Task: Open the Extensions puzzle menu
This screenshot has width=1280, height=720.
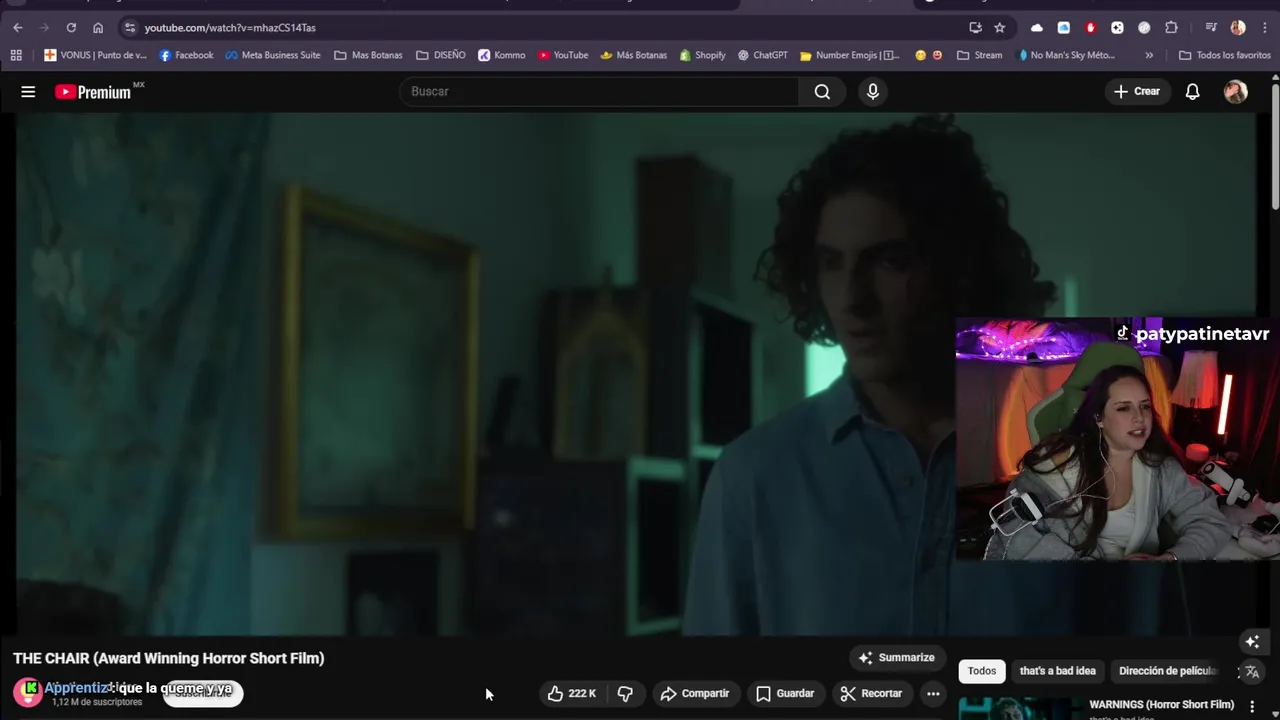Action: [x=1171, y=27]
